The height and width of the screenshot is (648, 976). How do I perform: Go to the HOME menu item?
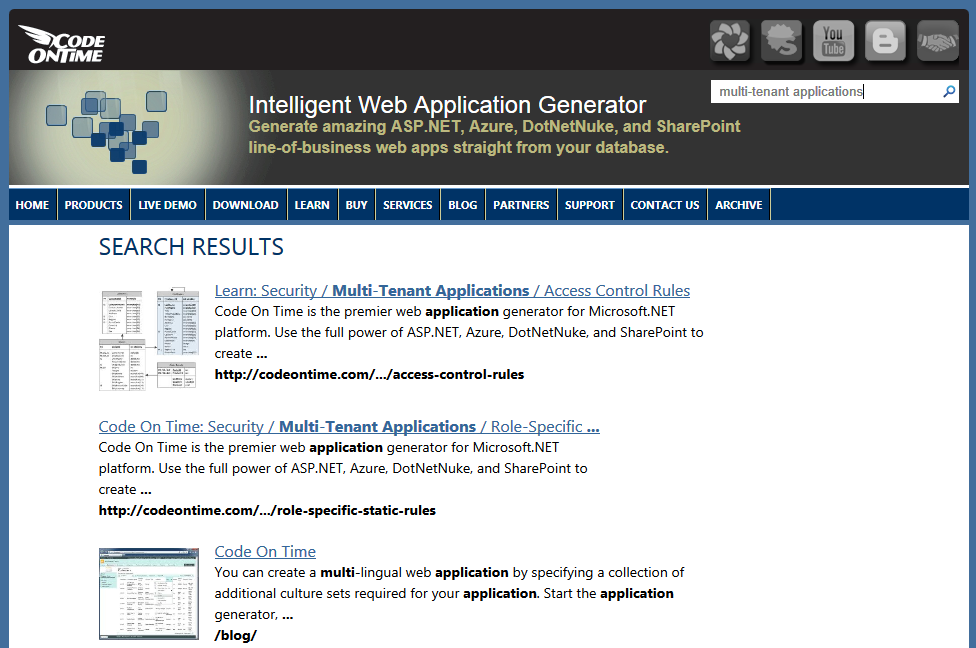[x=32, y=205]
